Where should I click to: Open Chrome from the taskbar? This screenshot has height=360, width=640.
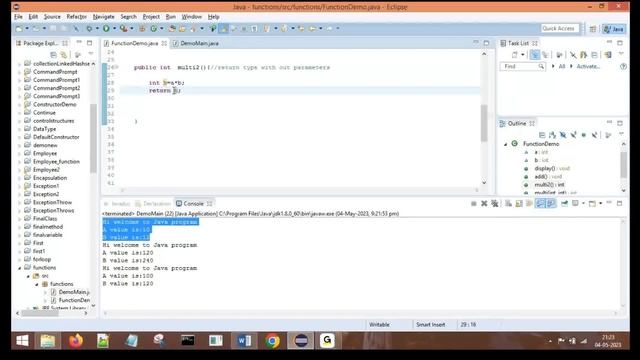click(x=273, y=340)
